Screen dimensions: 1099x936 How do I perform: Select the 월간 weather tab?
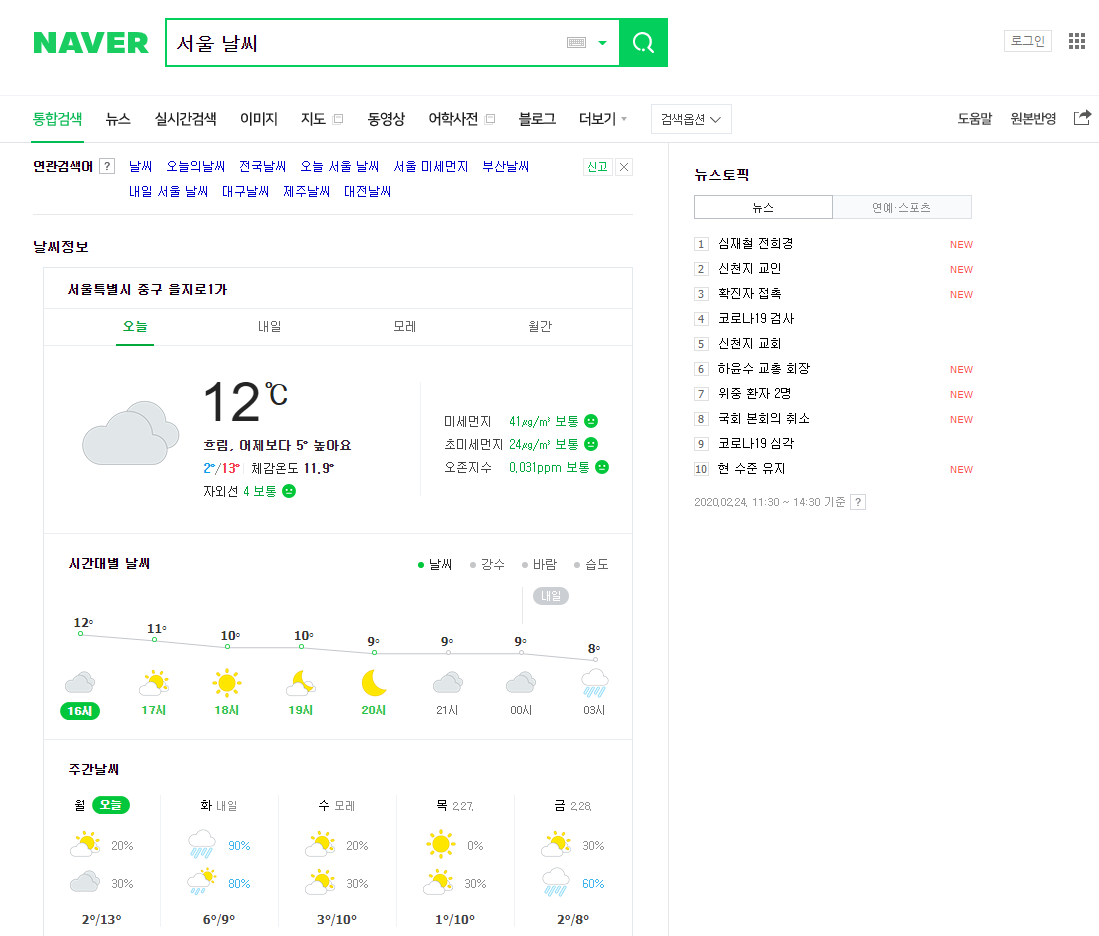click(x=540, y=327)
